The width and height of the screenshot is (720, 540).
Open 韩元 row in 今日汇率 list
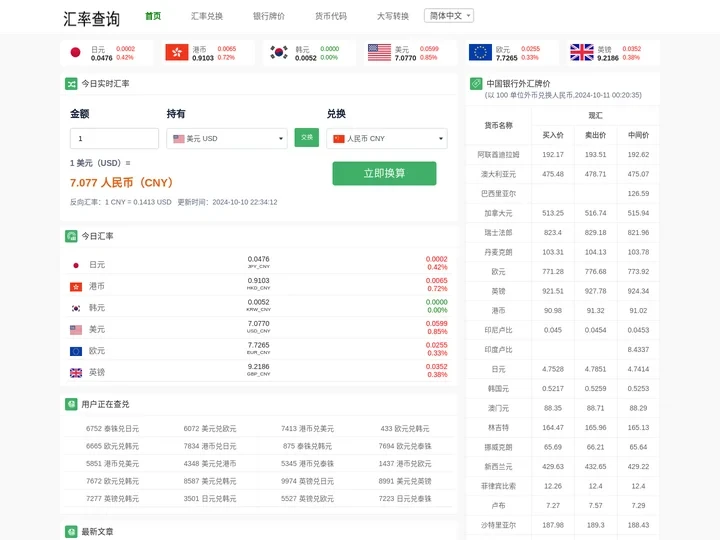[x=259, y=306]
